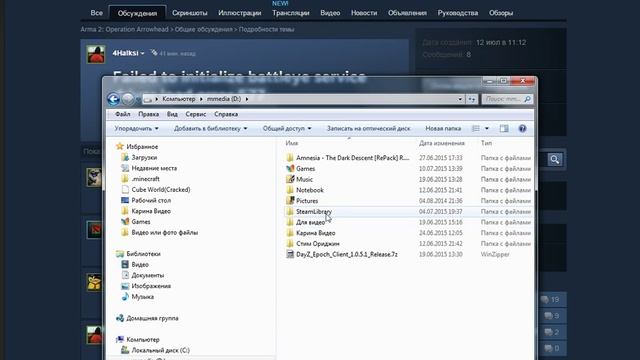Change view using the view icon
Image resolution: width=640 pixels, height=360 pixels.
[476, 129]
